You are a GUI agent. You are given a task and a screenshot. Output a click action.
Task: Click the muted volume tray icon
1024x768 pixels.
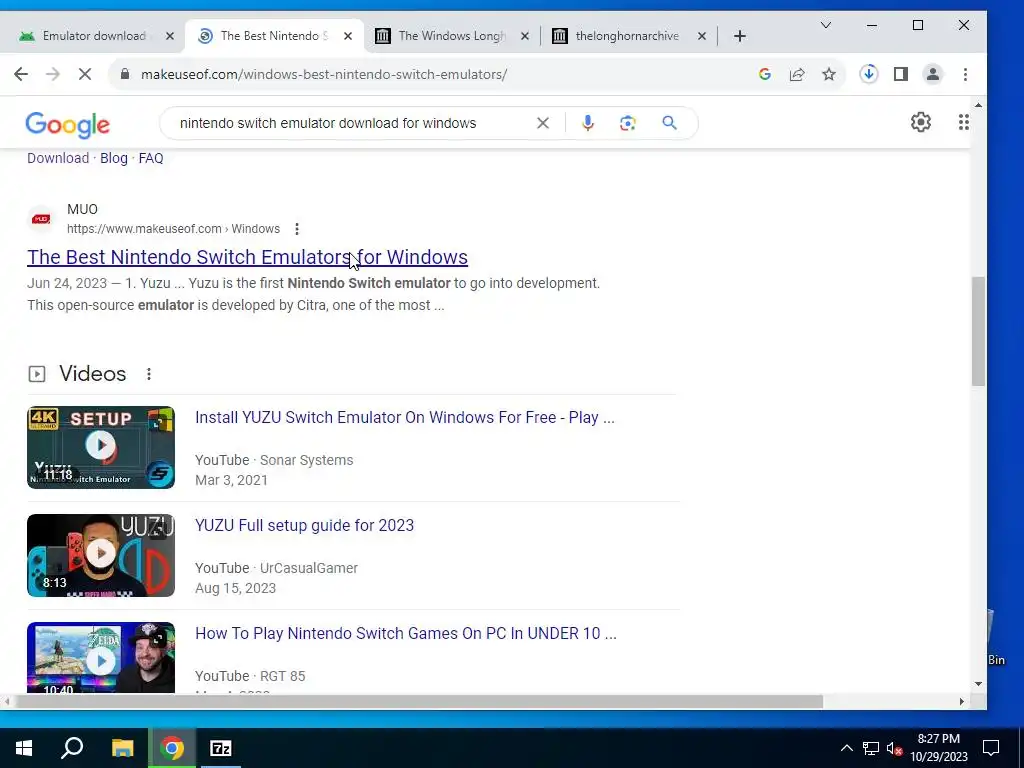coord(894,748)
